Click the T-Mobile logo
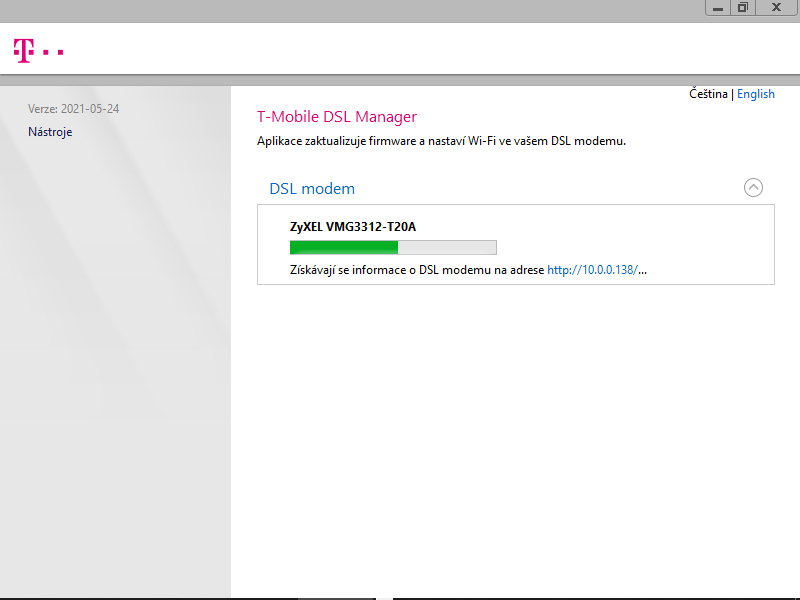 (38, 51)
